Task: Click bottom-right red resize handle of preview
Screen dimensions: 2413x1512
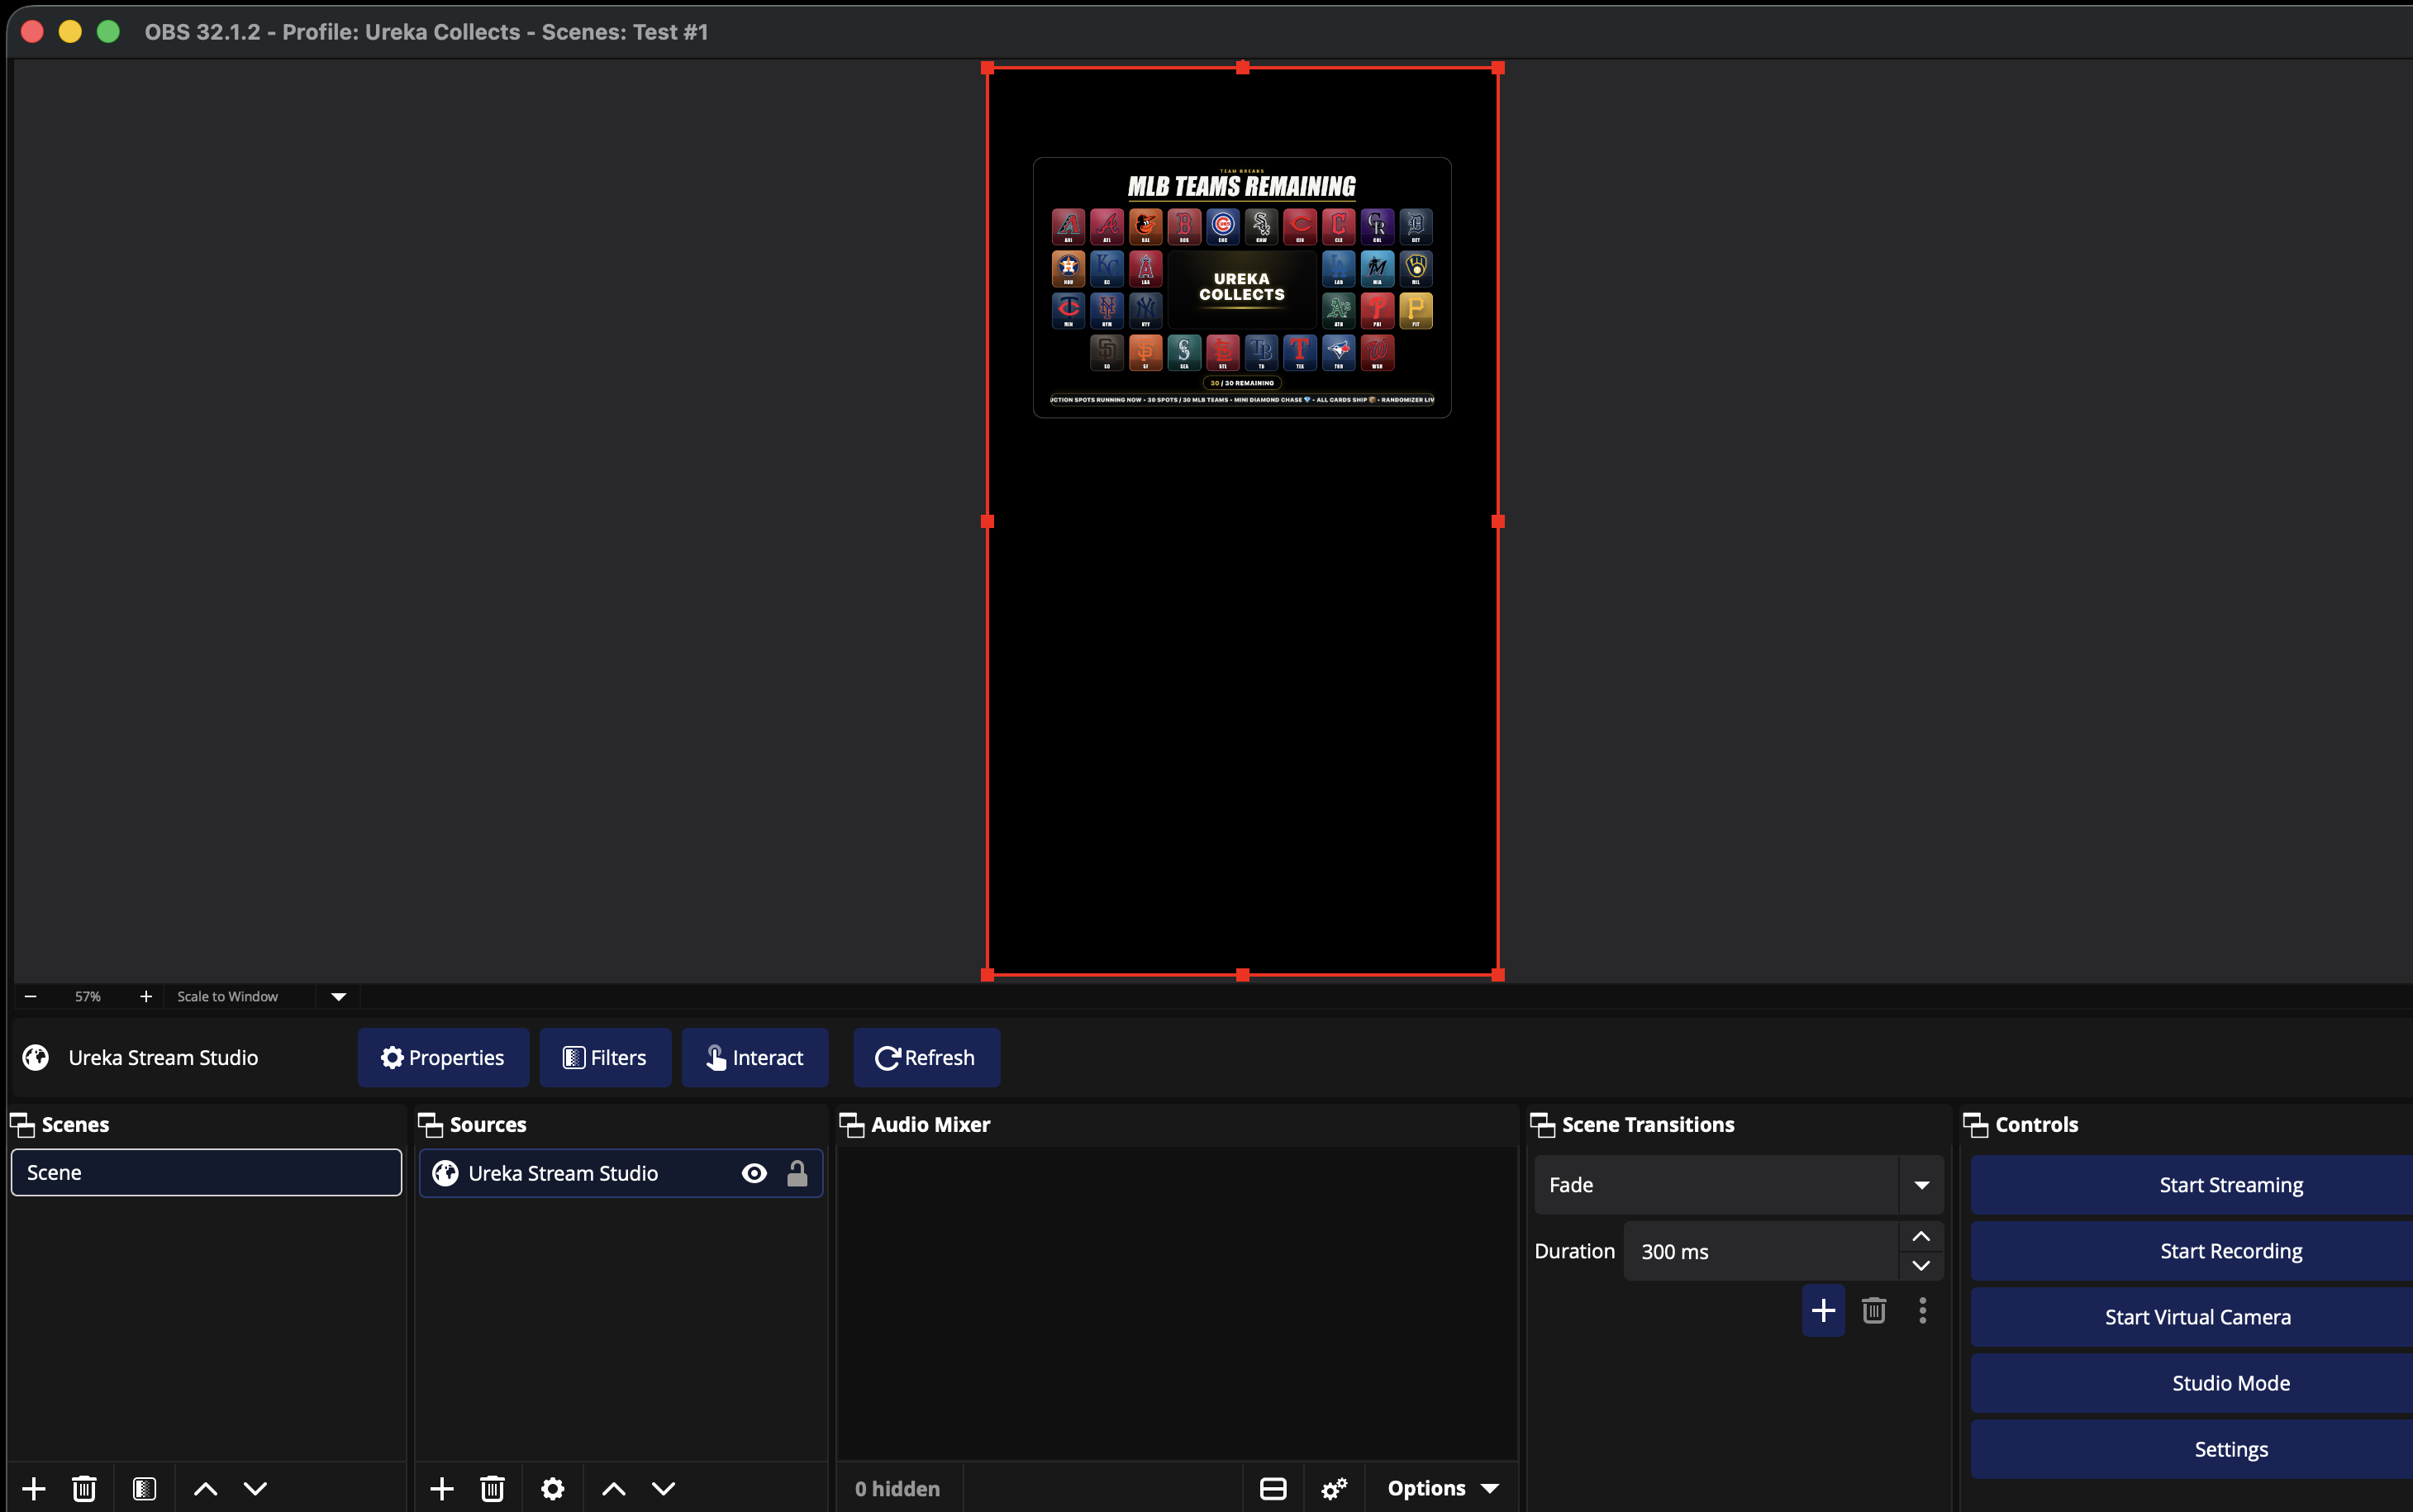Action: coord(1498,975)
